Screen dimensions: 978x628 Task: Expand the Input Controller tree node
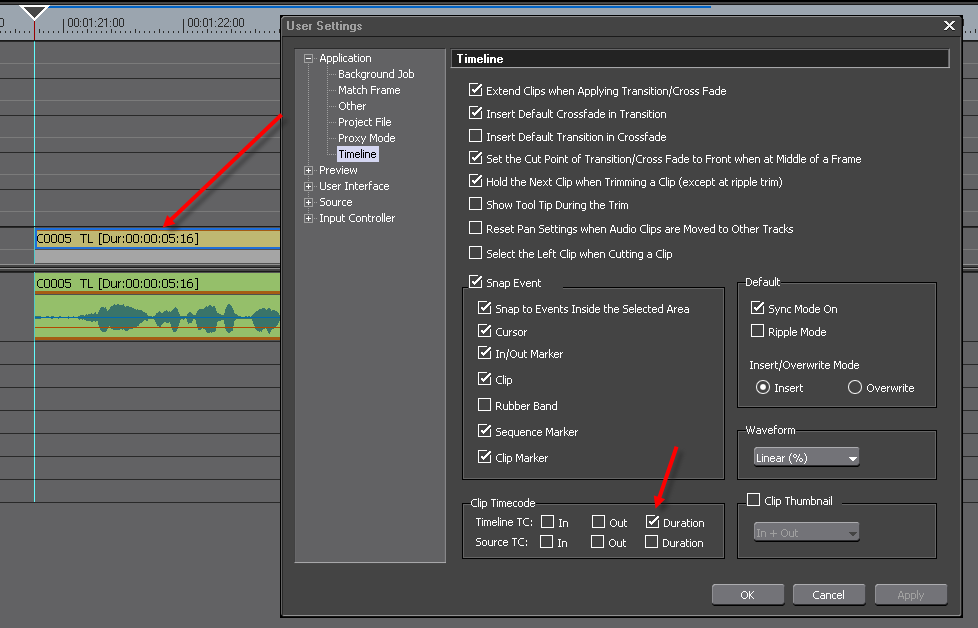point(309,218)
